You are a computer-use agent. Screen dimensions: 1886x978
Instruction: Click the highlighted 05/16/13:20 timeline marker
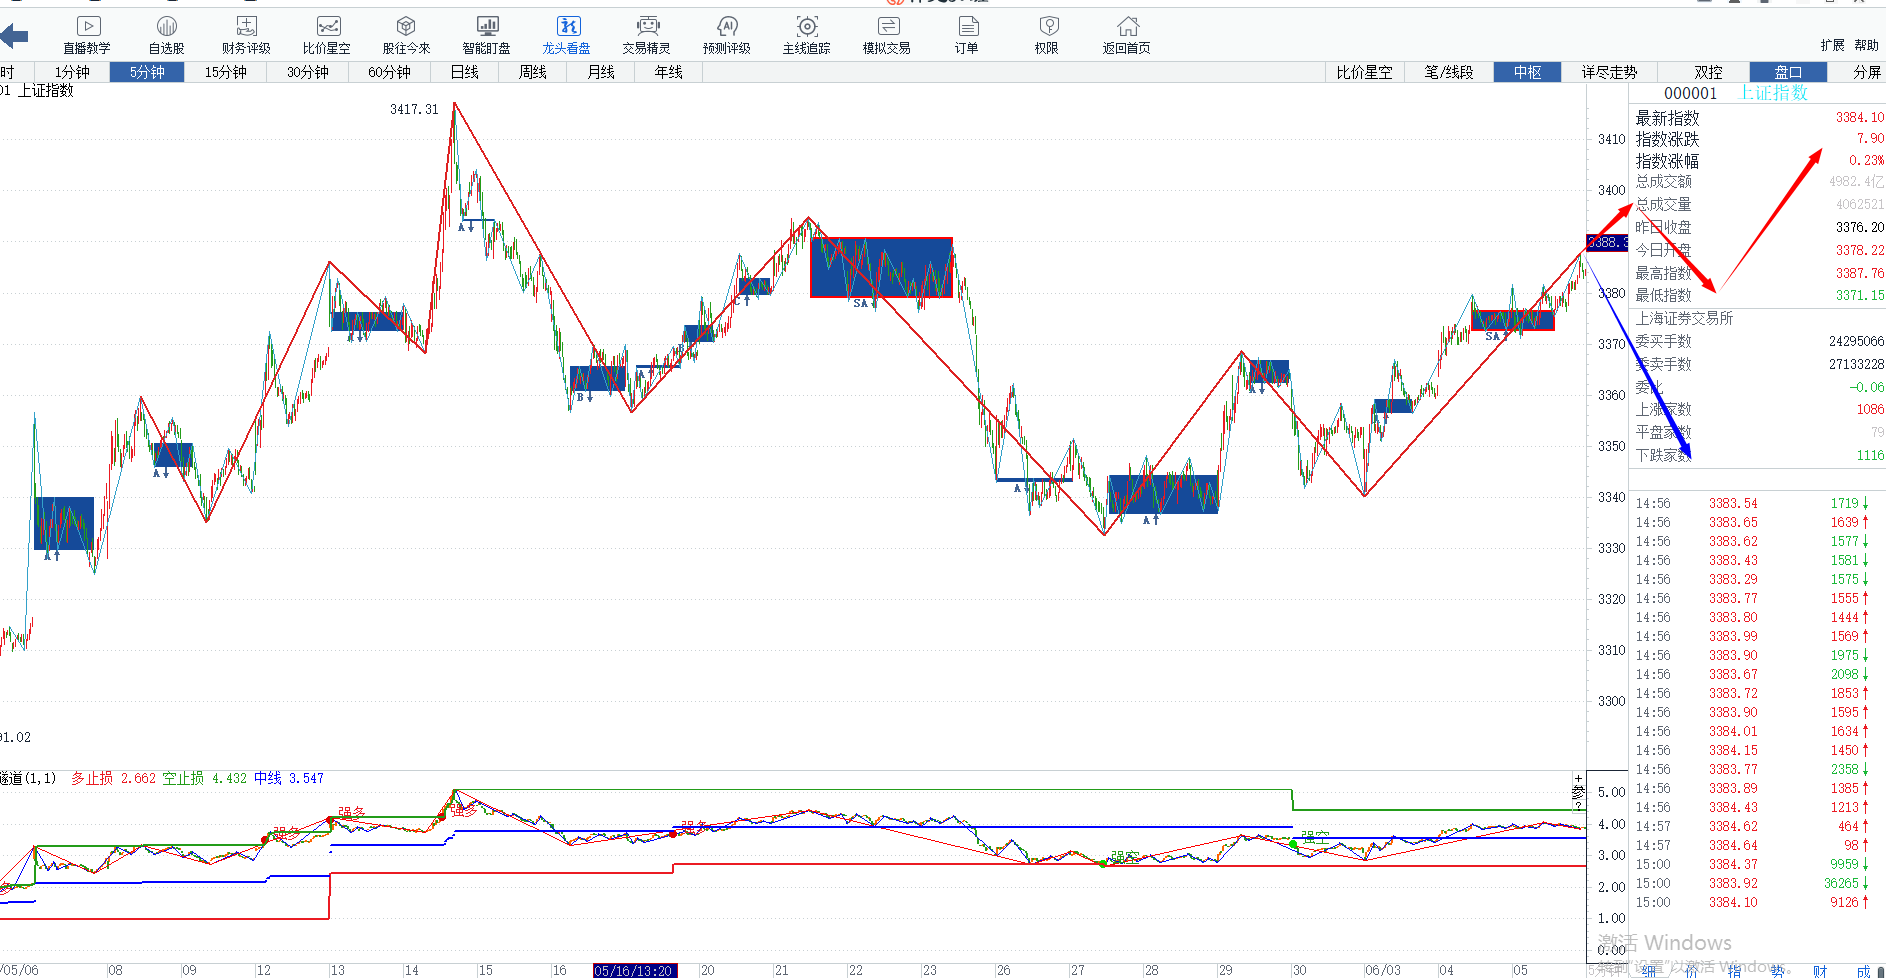634,970
